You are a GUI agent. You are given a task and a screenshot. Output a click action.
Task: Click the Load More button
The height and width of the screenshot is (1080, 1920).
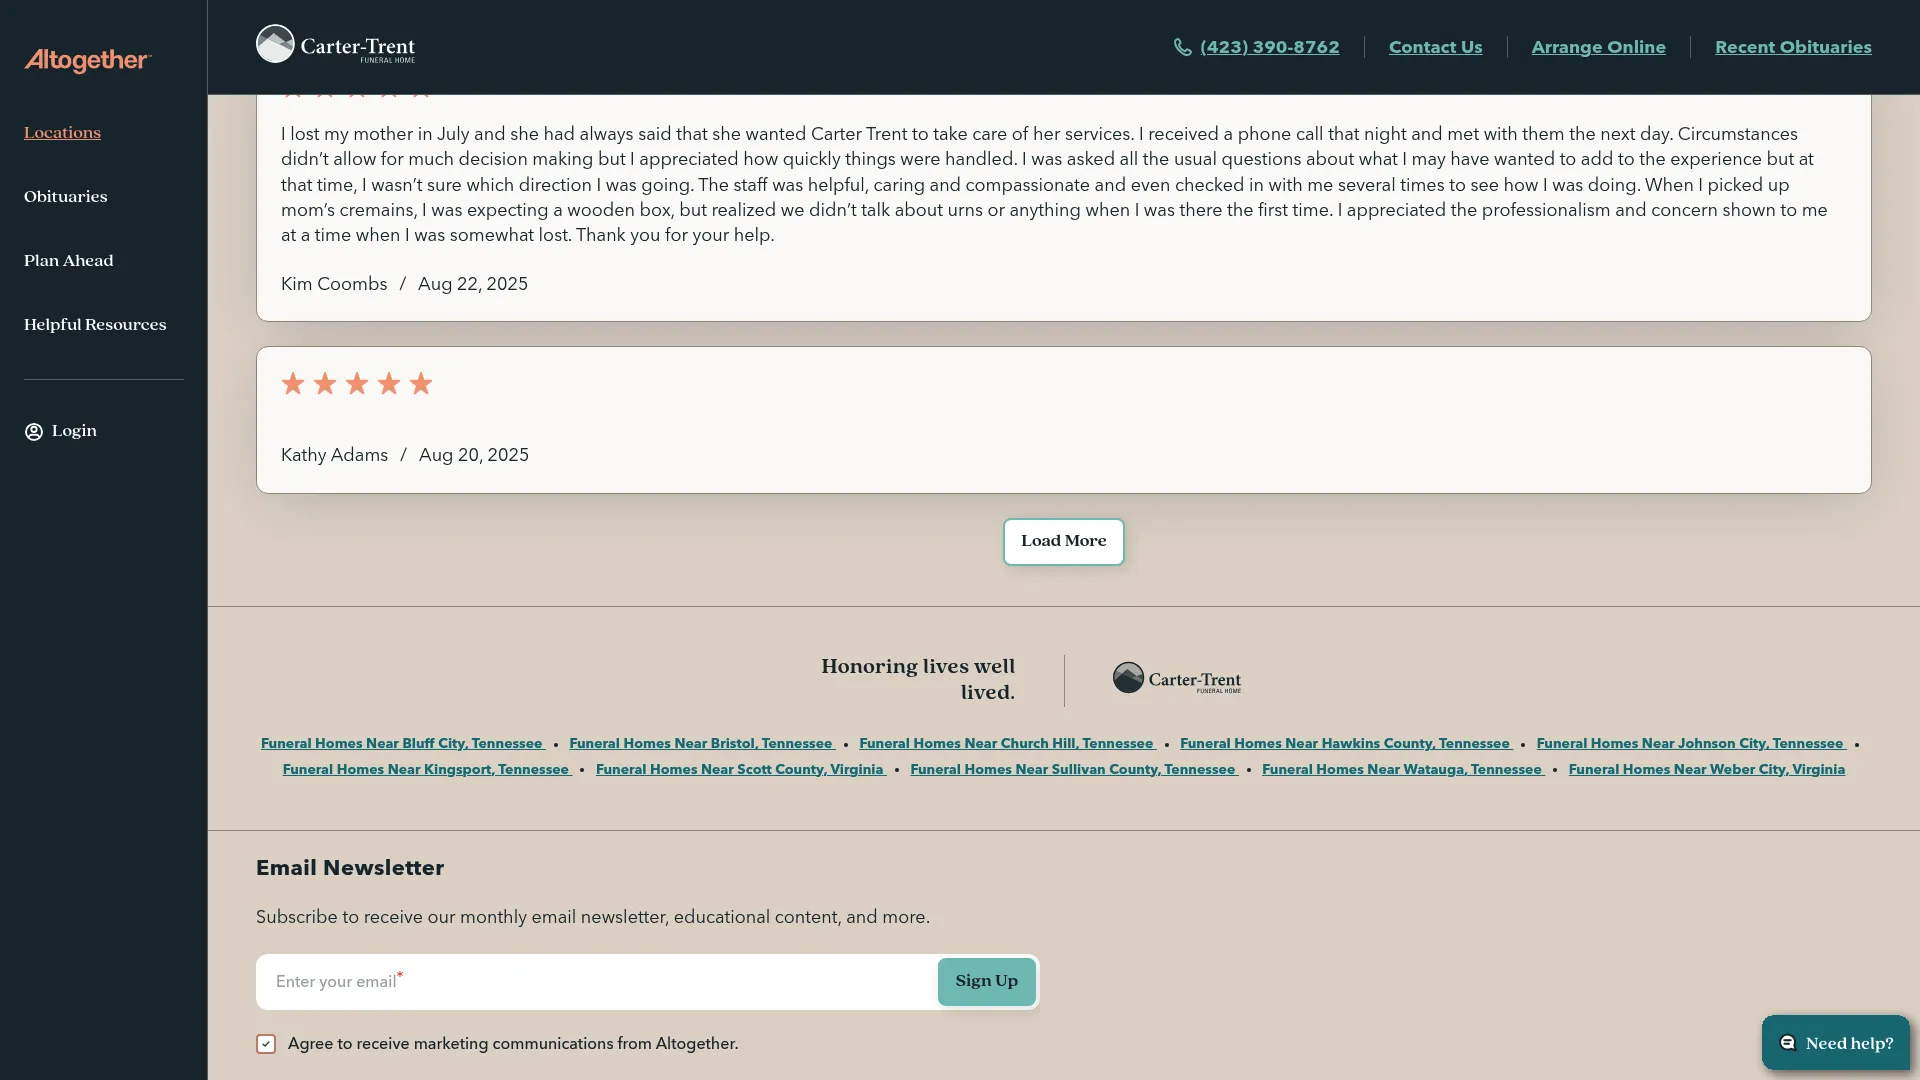click(1063, 541)
